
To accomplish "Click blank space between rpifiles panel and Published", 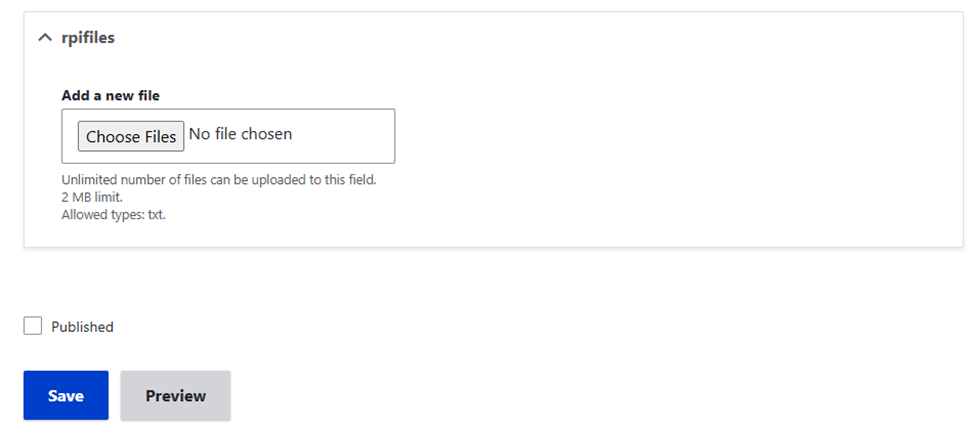I will click(400, 282).
